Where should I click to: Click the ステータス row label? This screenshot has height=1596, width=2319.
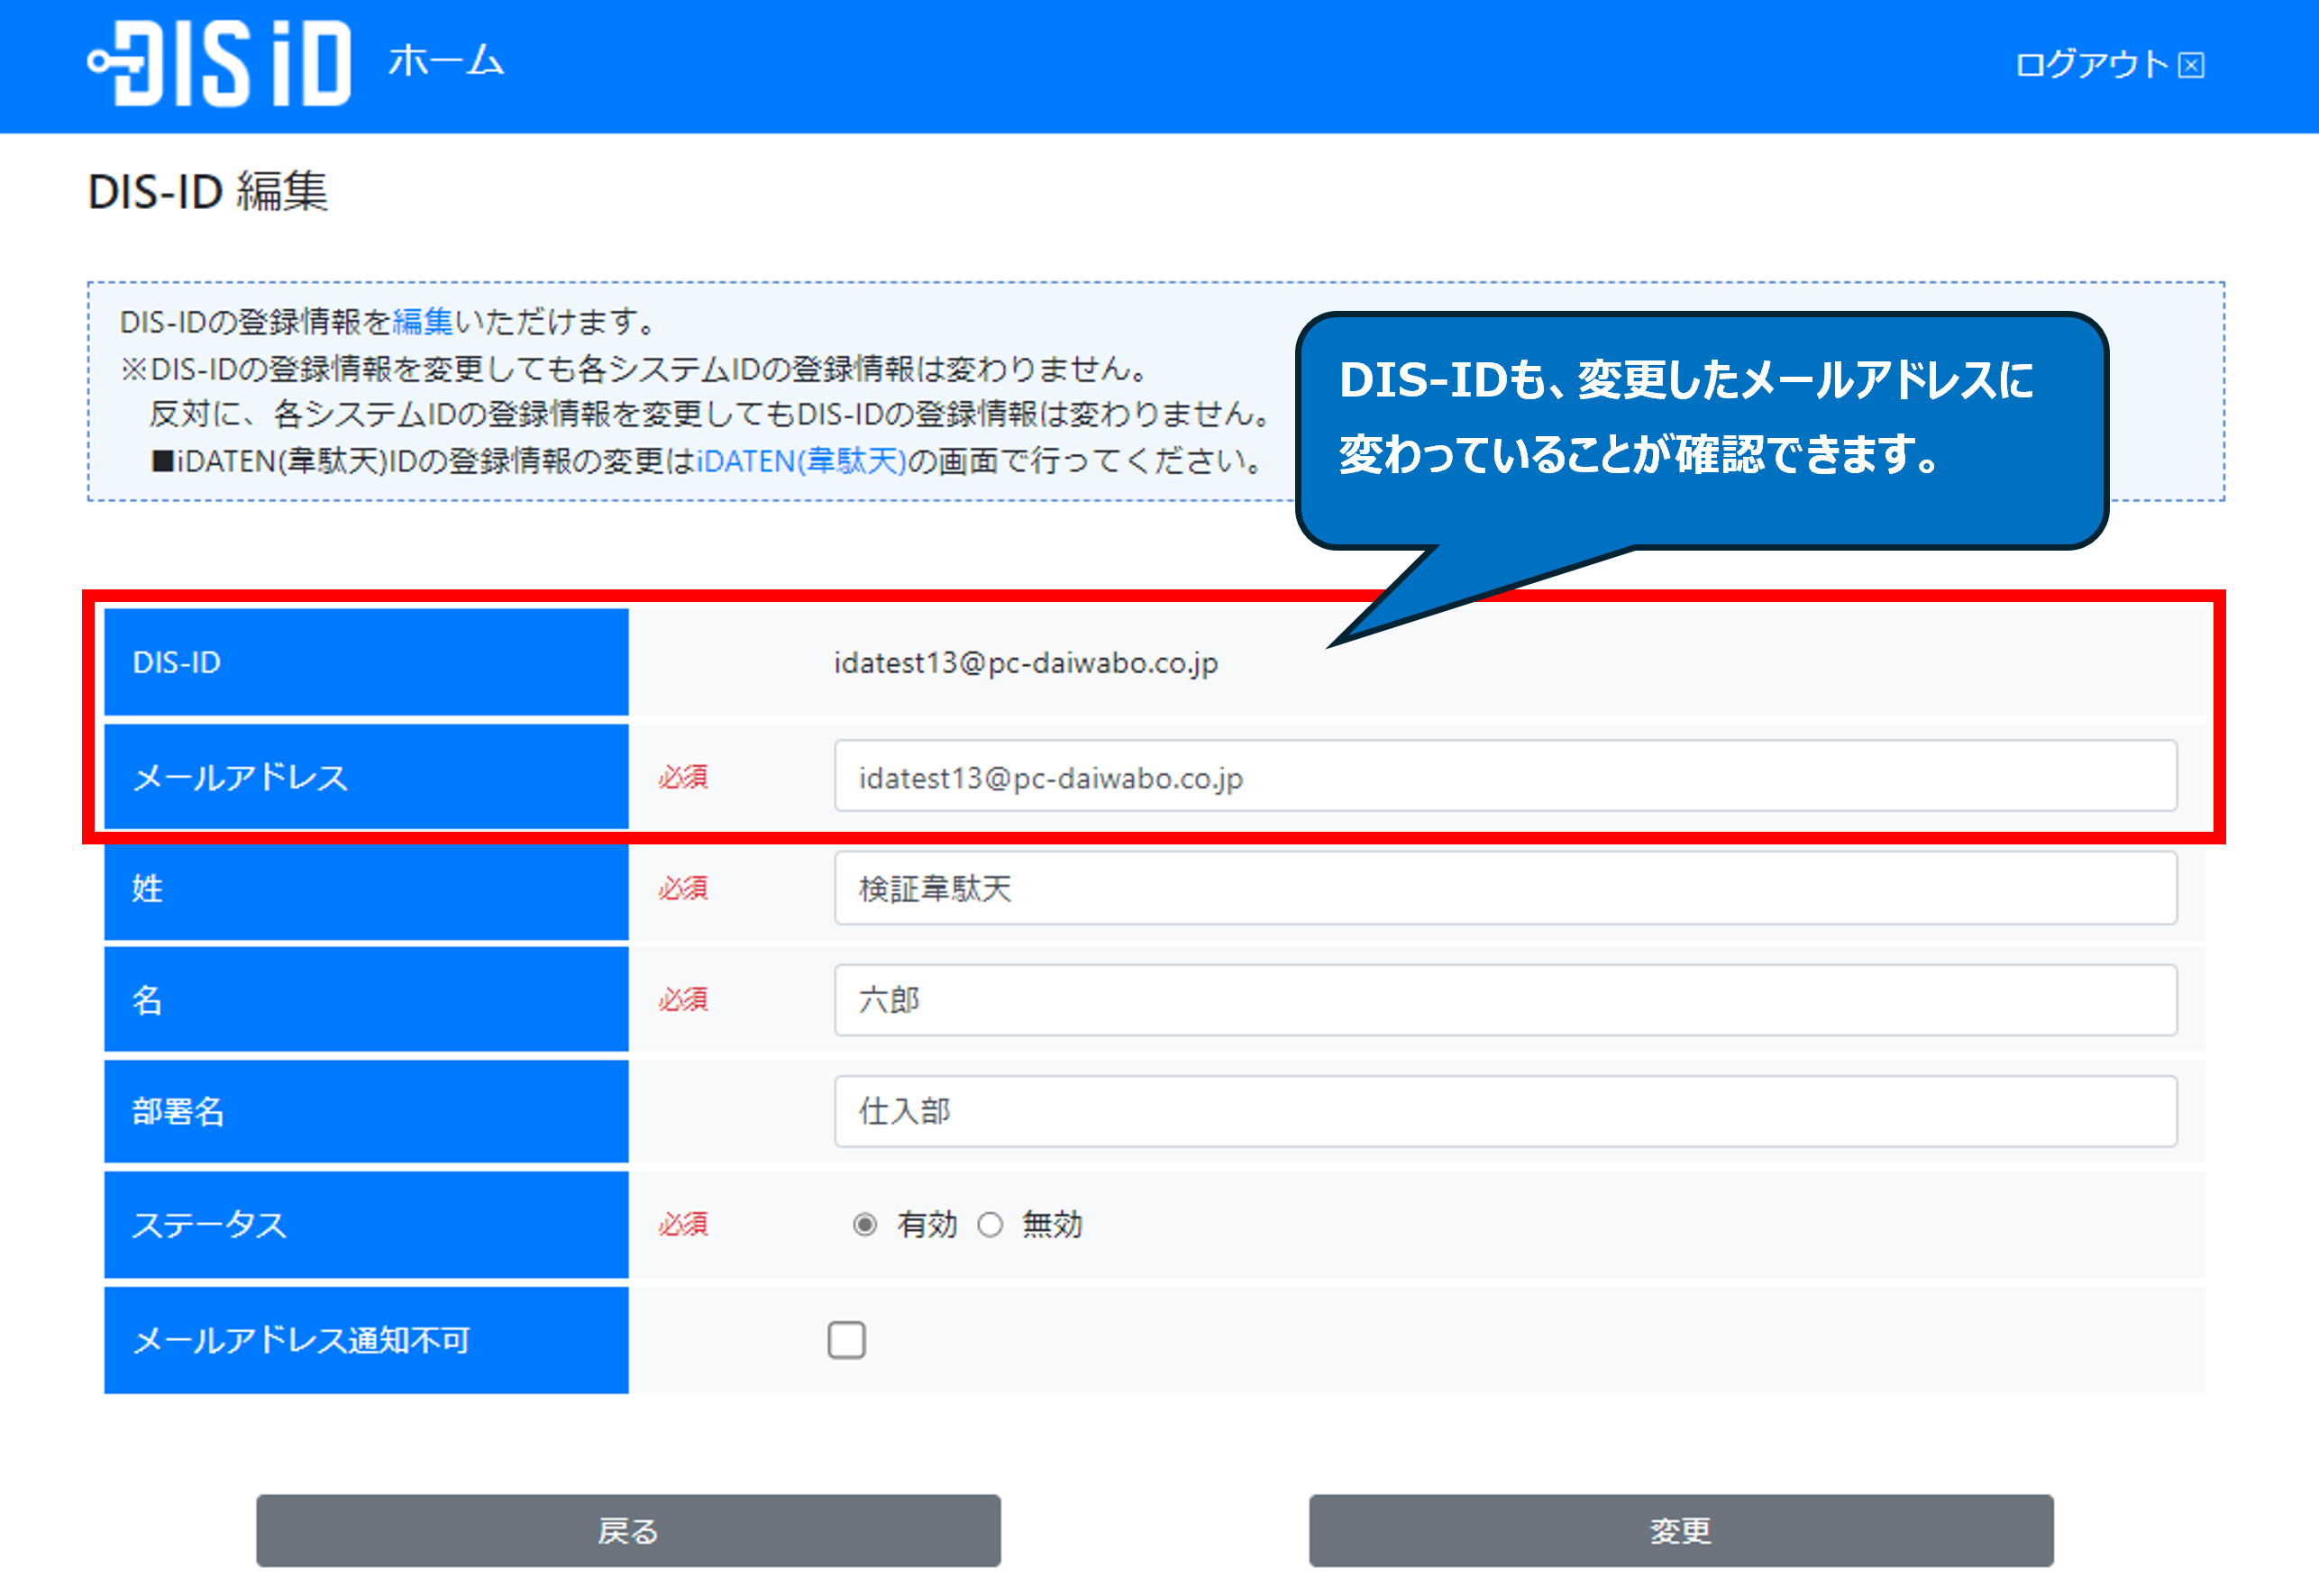pos(210,1225)
